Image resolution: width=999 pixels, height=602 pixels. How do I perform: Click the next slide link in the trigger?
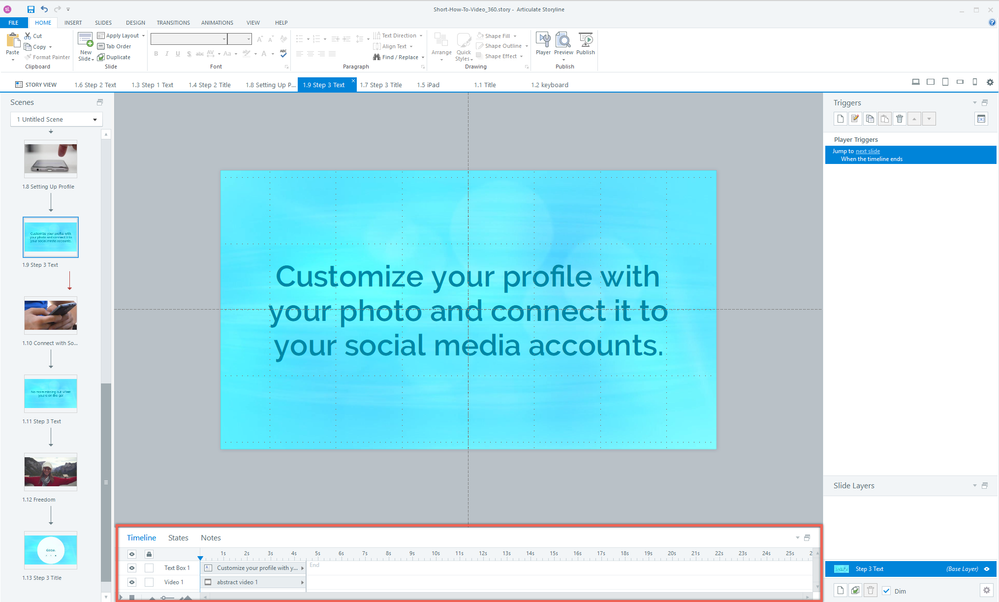click(x=868, y=151)
